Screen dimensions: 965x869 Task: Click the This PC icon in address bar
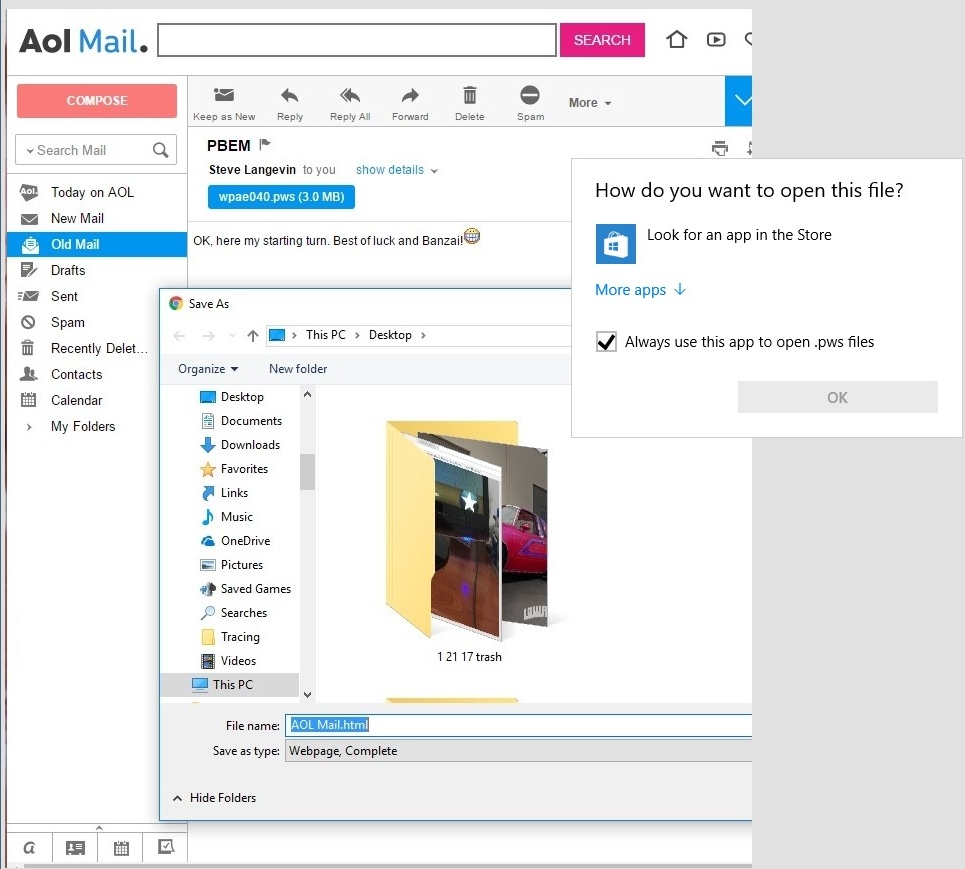pos(277,335)
